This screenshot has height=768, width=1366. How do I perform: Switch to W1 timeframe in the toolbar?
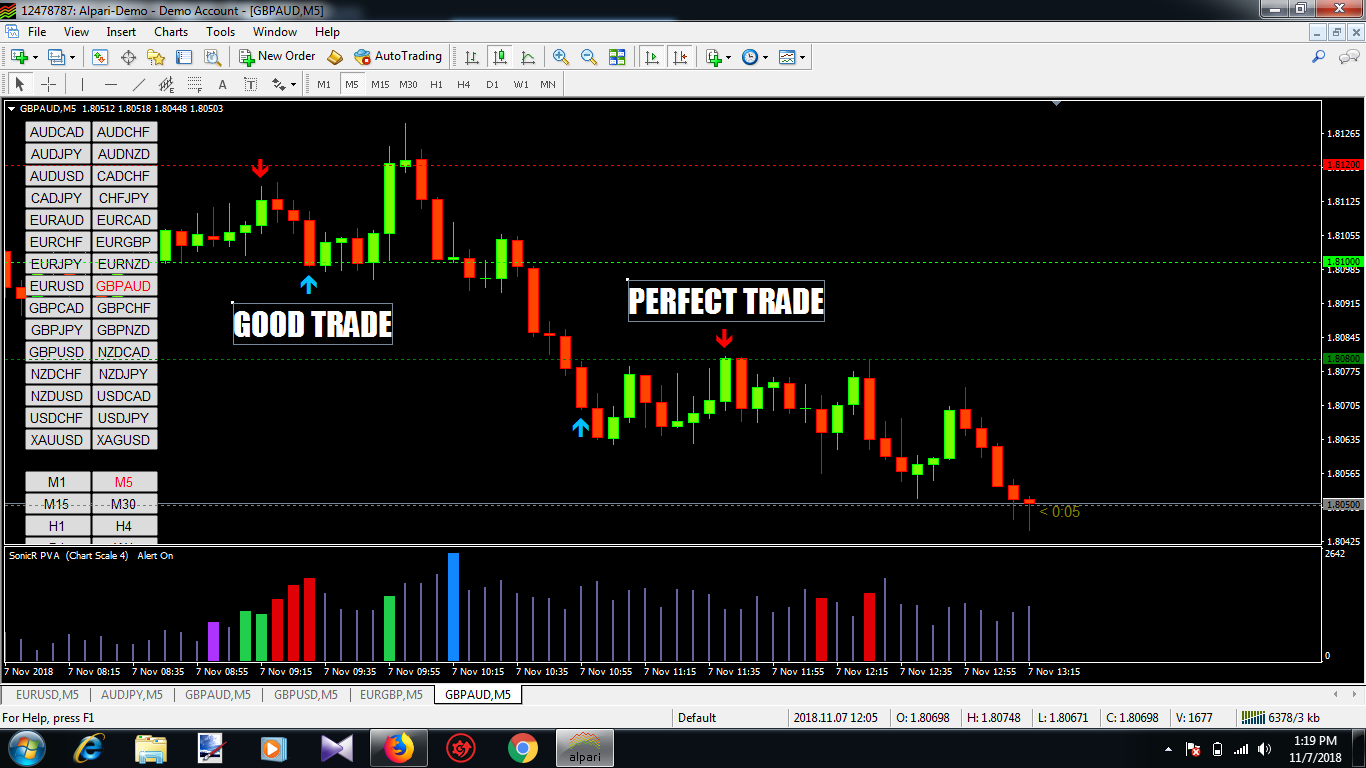point(521,84)
